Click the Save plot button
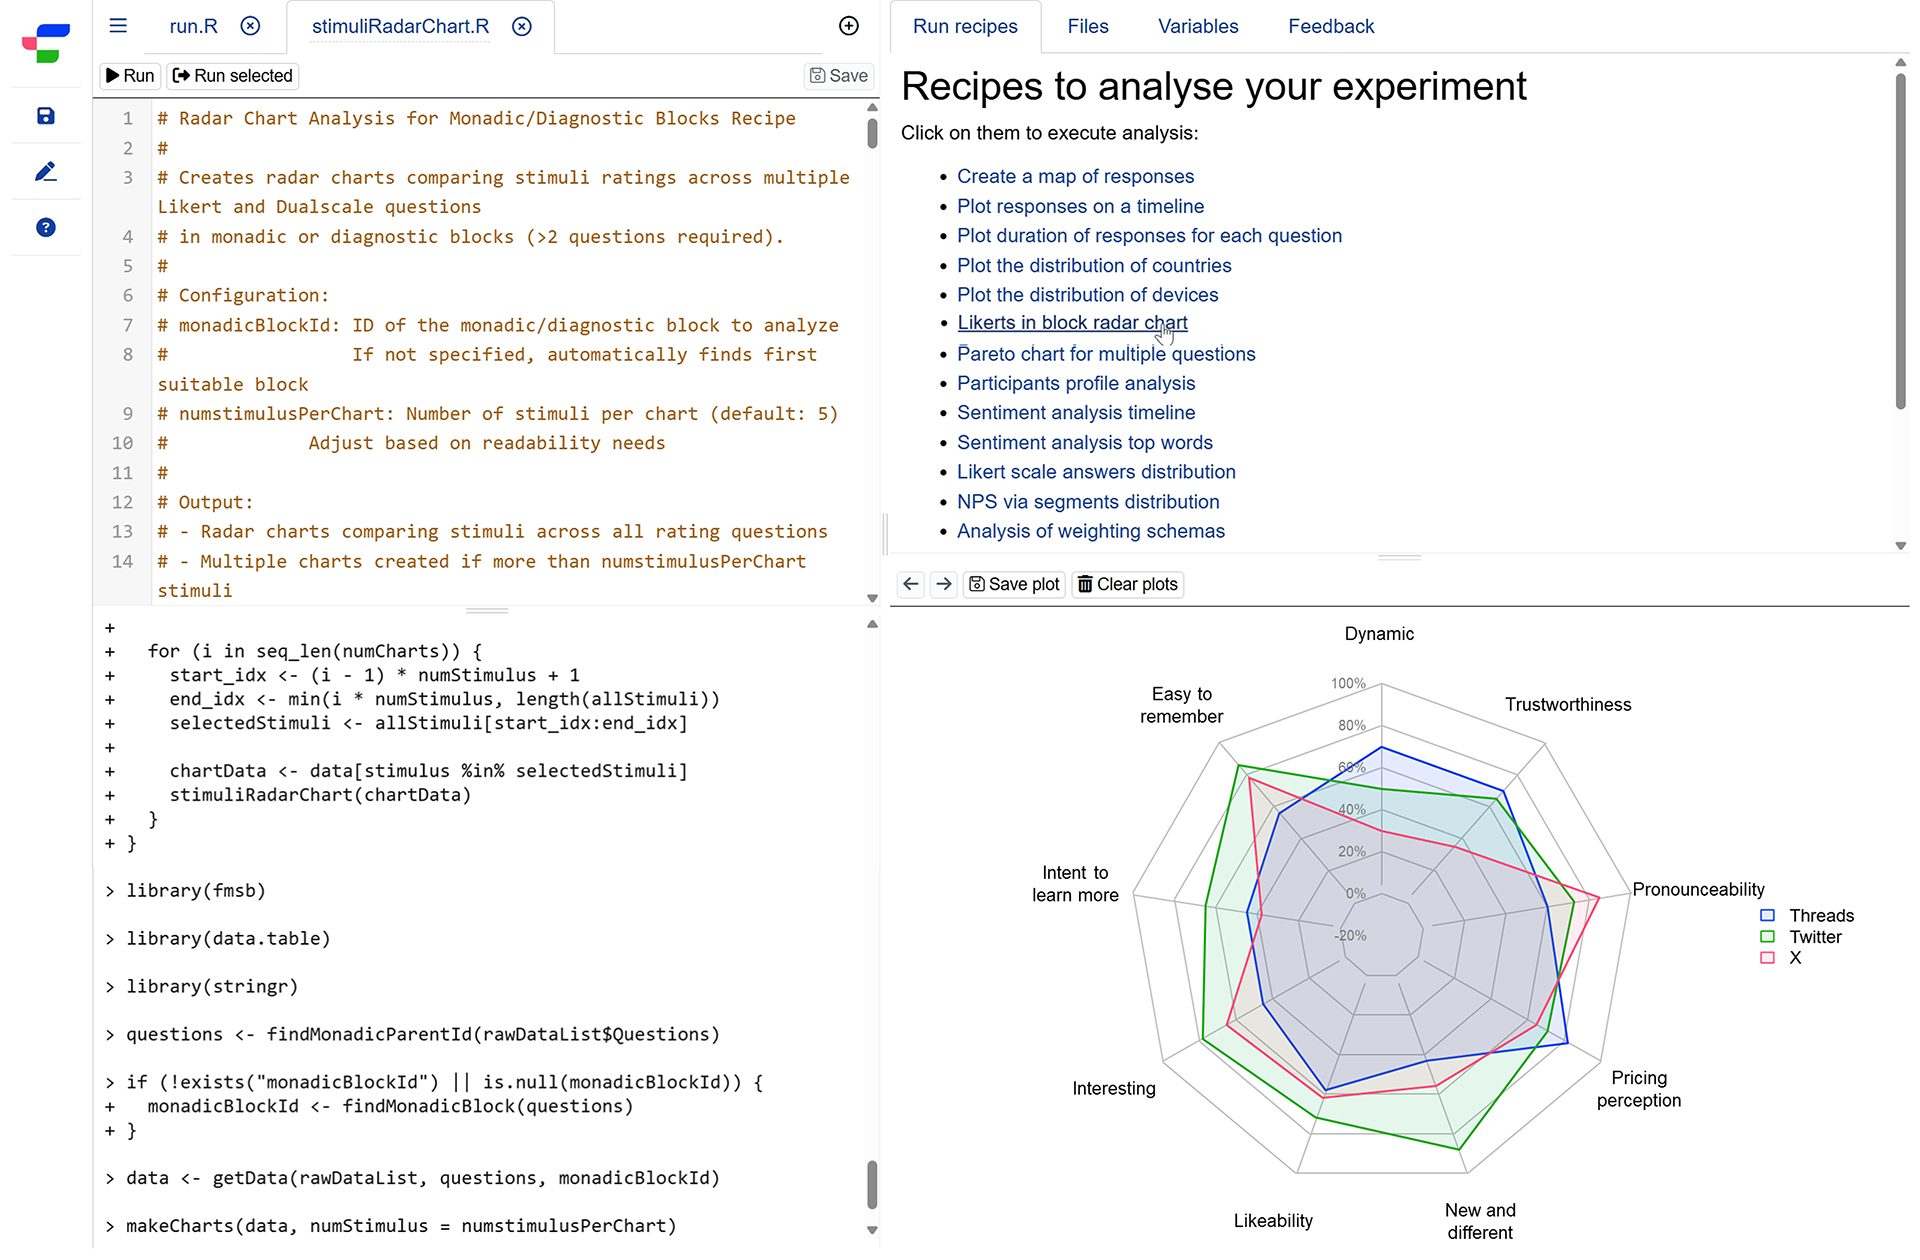1920x1260 pixels. (x=1014, y=584)
